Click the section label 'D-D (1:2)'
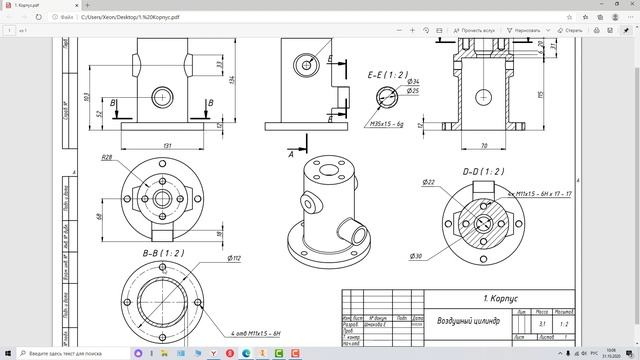Screen dimensions: 640x360 [483, 172]
